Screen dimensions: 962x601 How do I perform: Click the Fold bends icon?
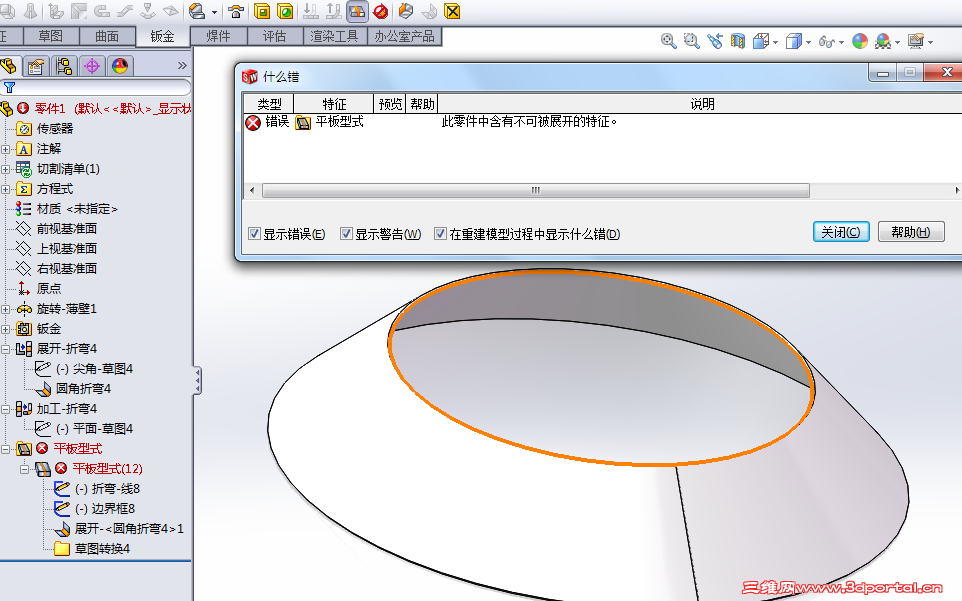(334, 11)
